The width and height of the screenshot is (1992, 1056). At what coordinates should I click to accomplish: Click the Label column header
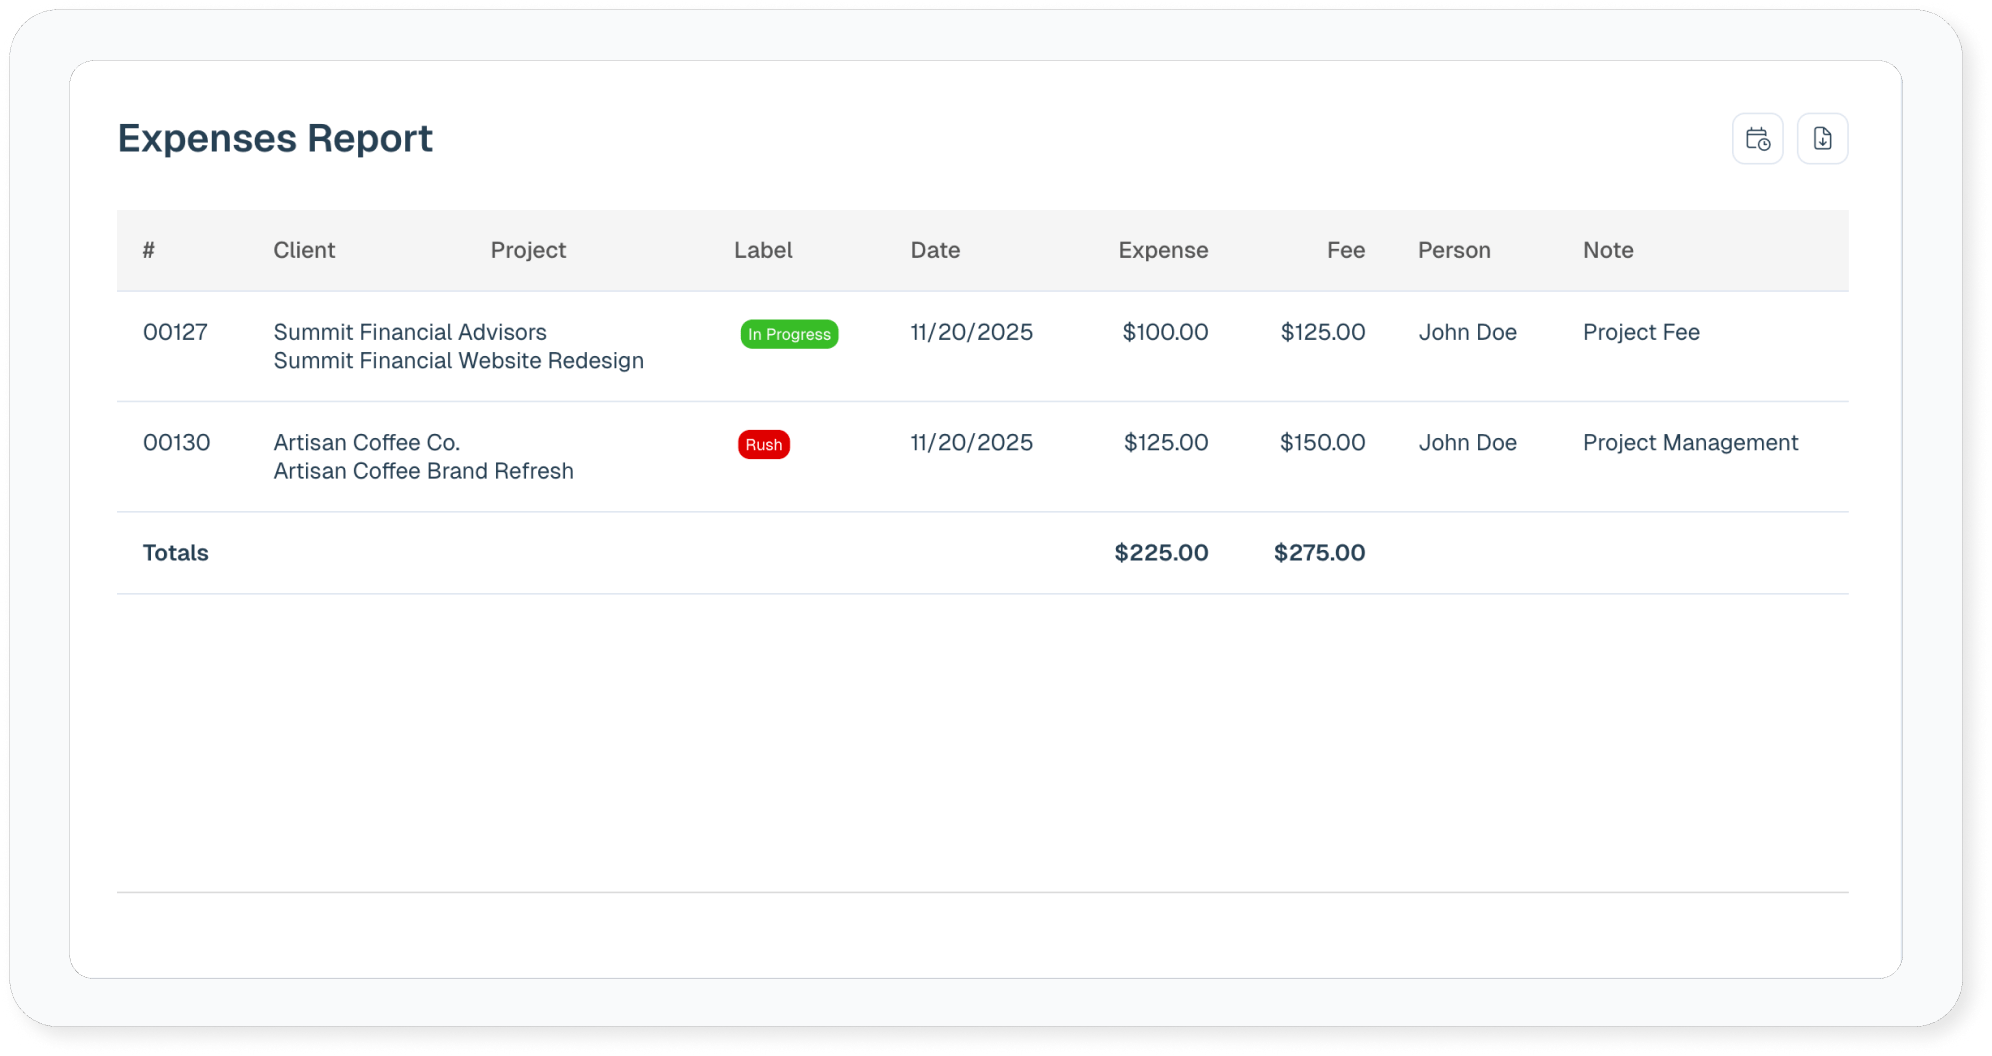(x=763, y=250)
